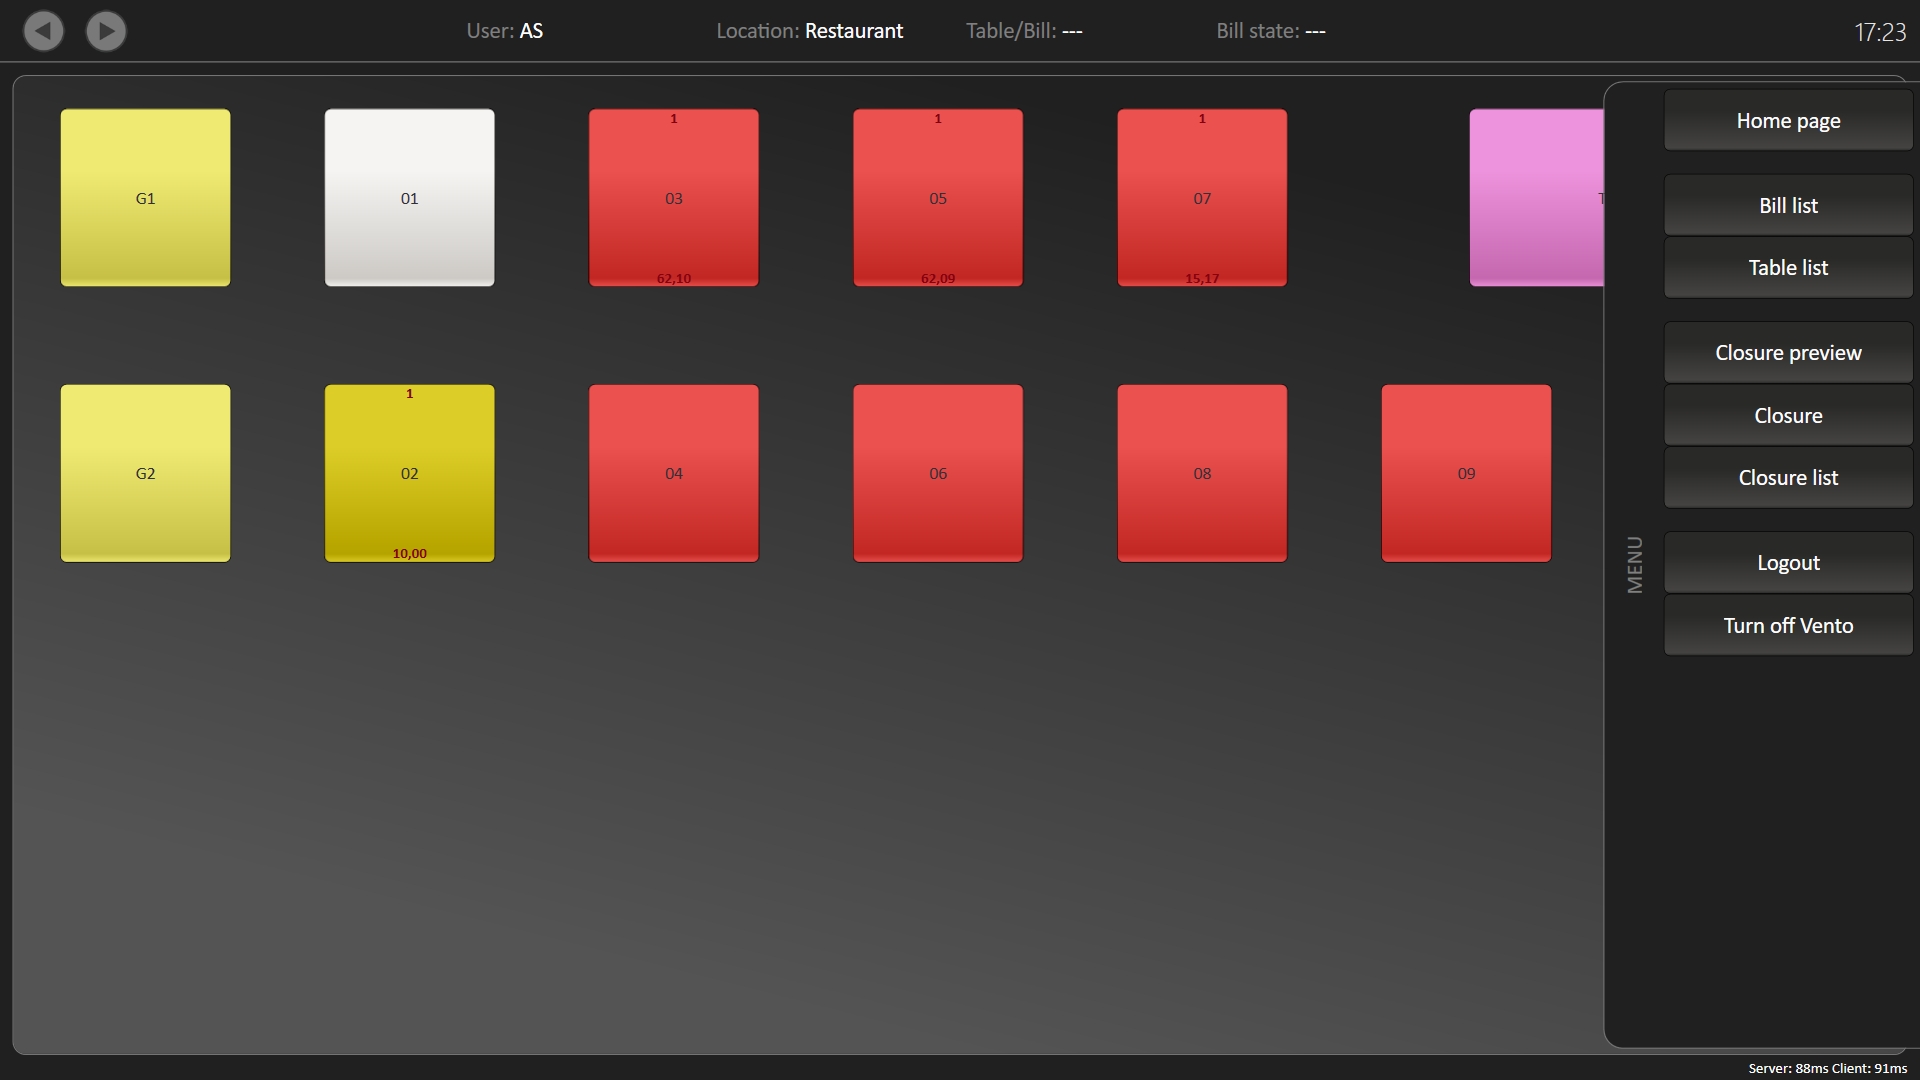Click the Closure button

1788,416
